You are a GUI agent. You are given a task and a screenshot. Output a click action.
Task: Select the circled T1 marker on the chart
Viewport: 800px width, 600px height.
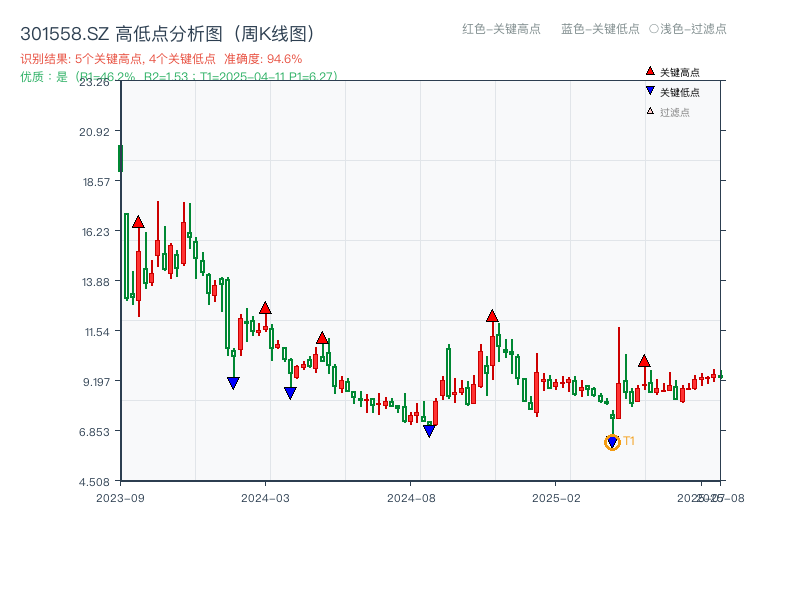click(x=612, y=440)
